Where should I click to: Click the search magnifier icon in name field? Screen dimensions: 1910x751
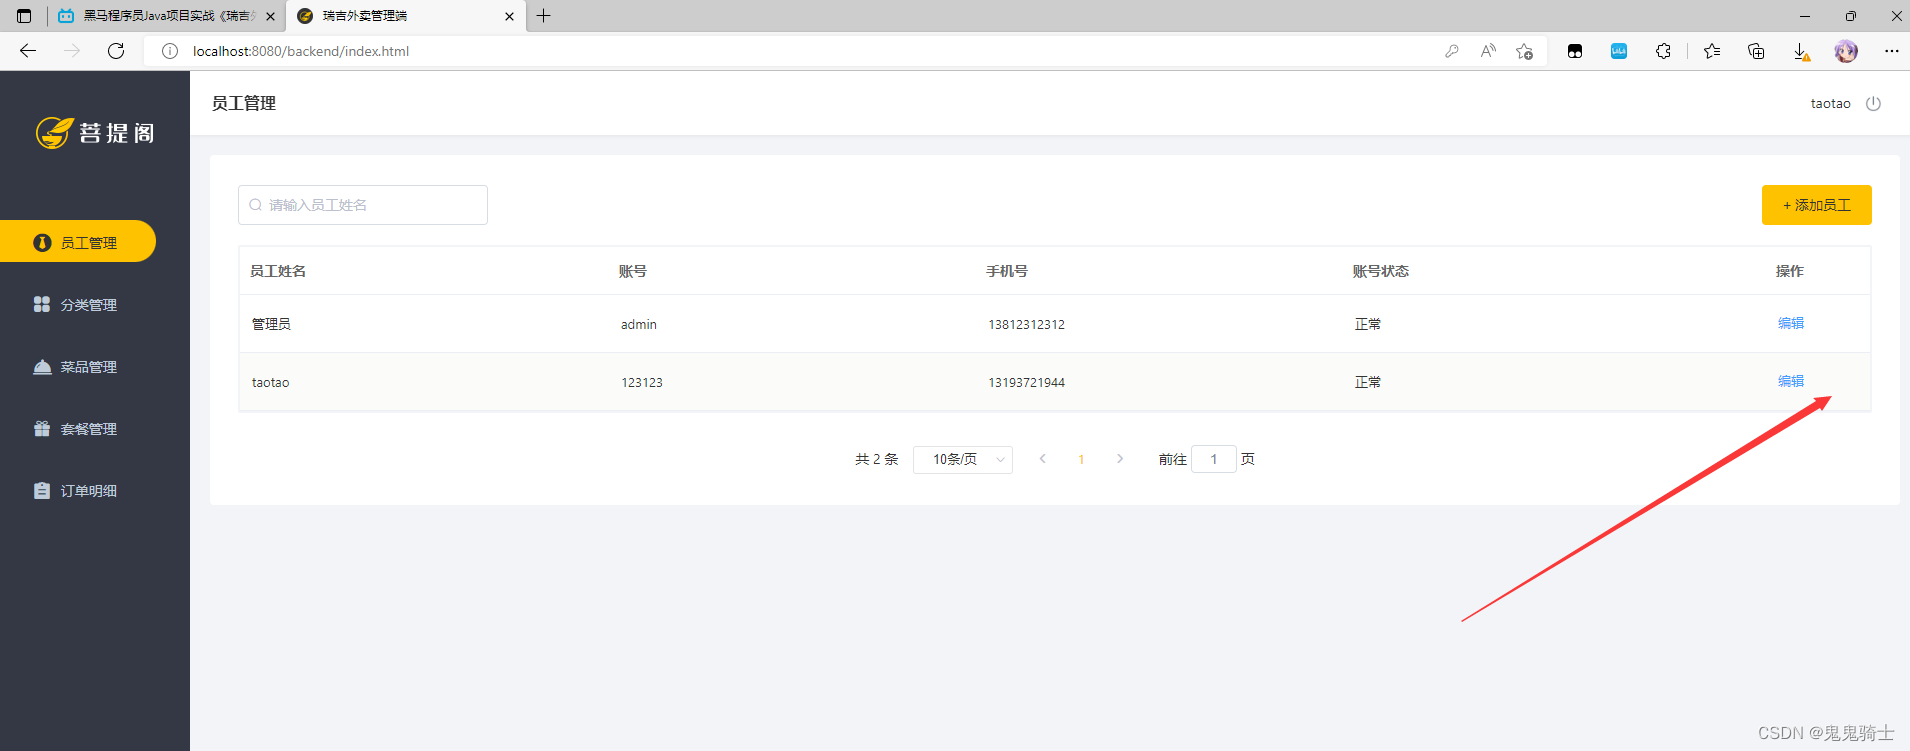pyautogui.click(x=256, y=205)
